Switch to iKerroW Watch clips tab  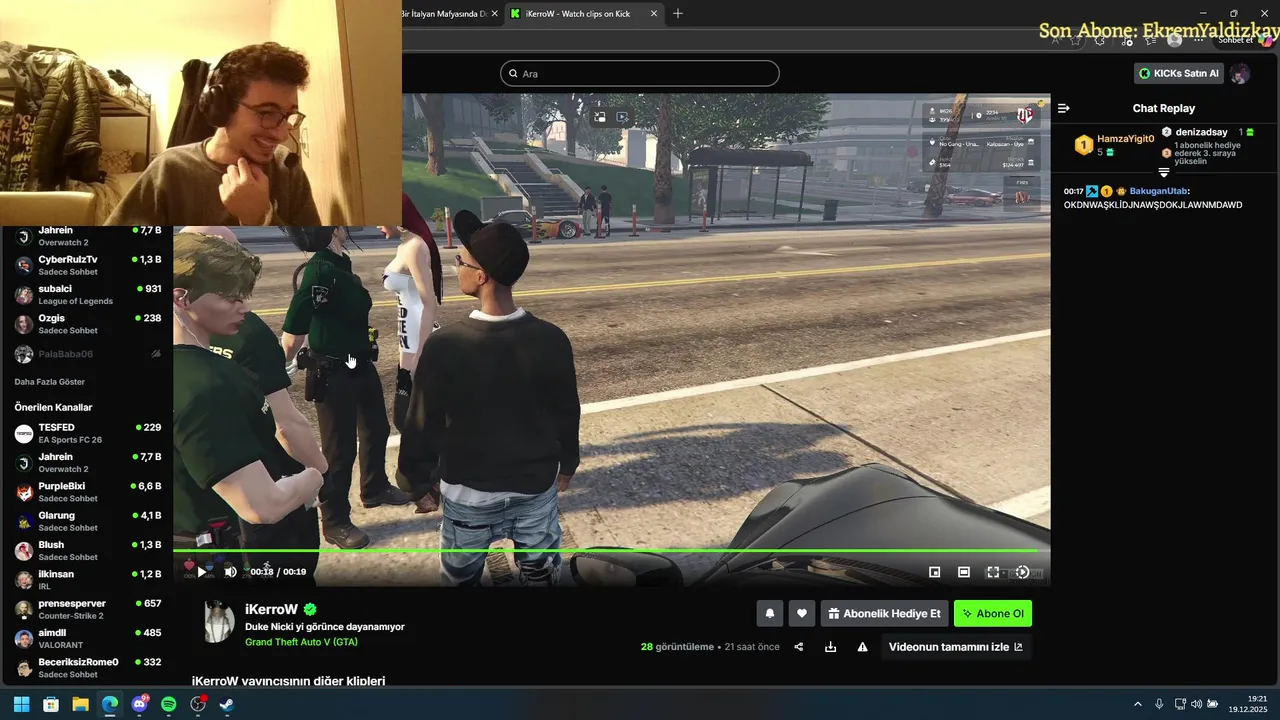pyautogui.click(x=583, y=13)
